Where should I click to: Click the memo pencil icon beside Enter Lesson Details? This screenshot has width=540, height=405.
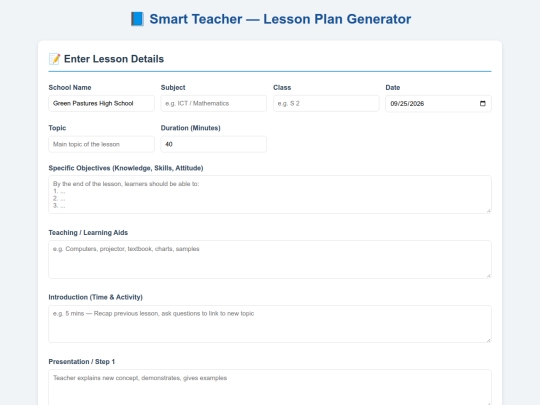[x=54, y=59]
